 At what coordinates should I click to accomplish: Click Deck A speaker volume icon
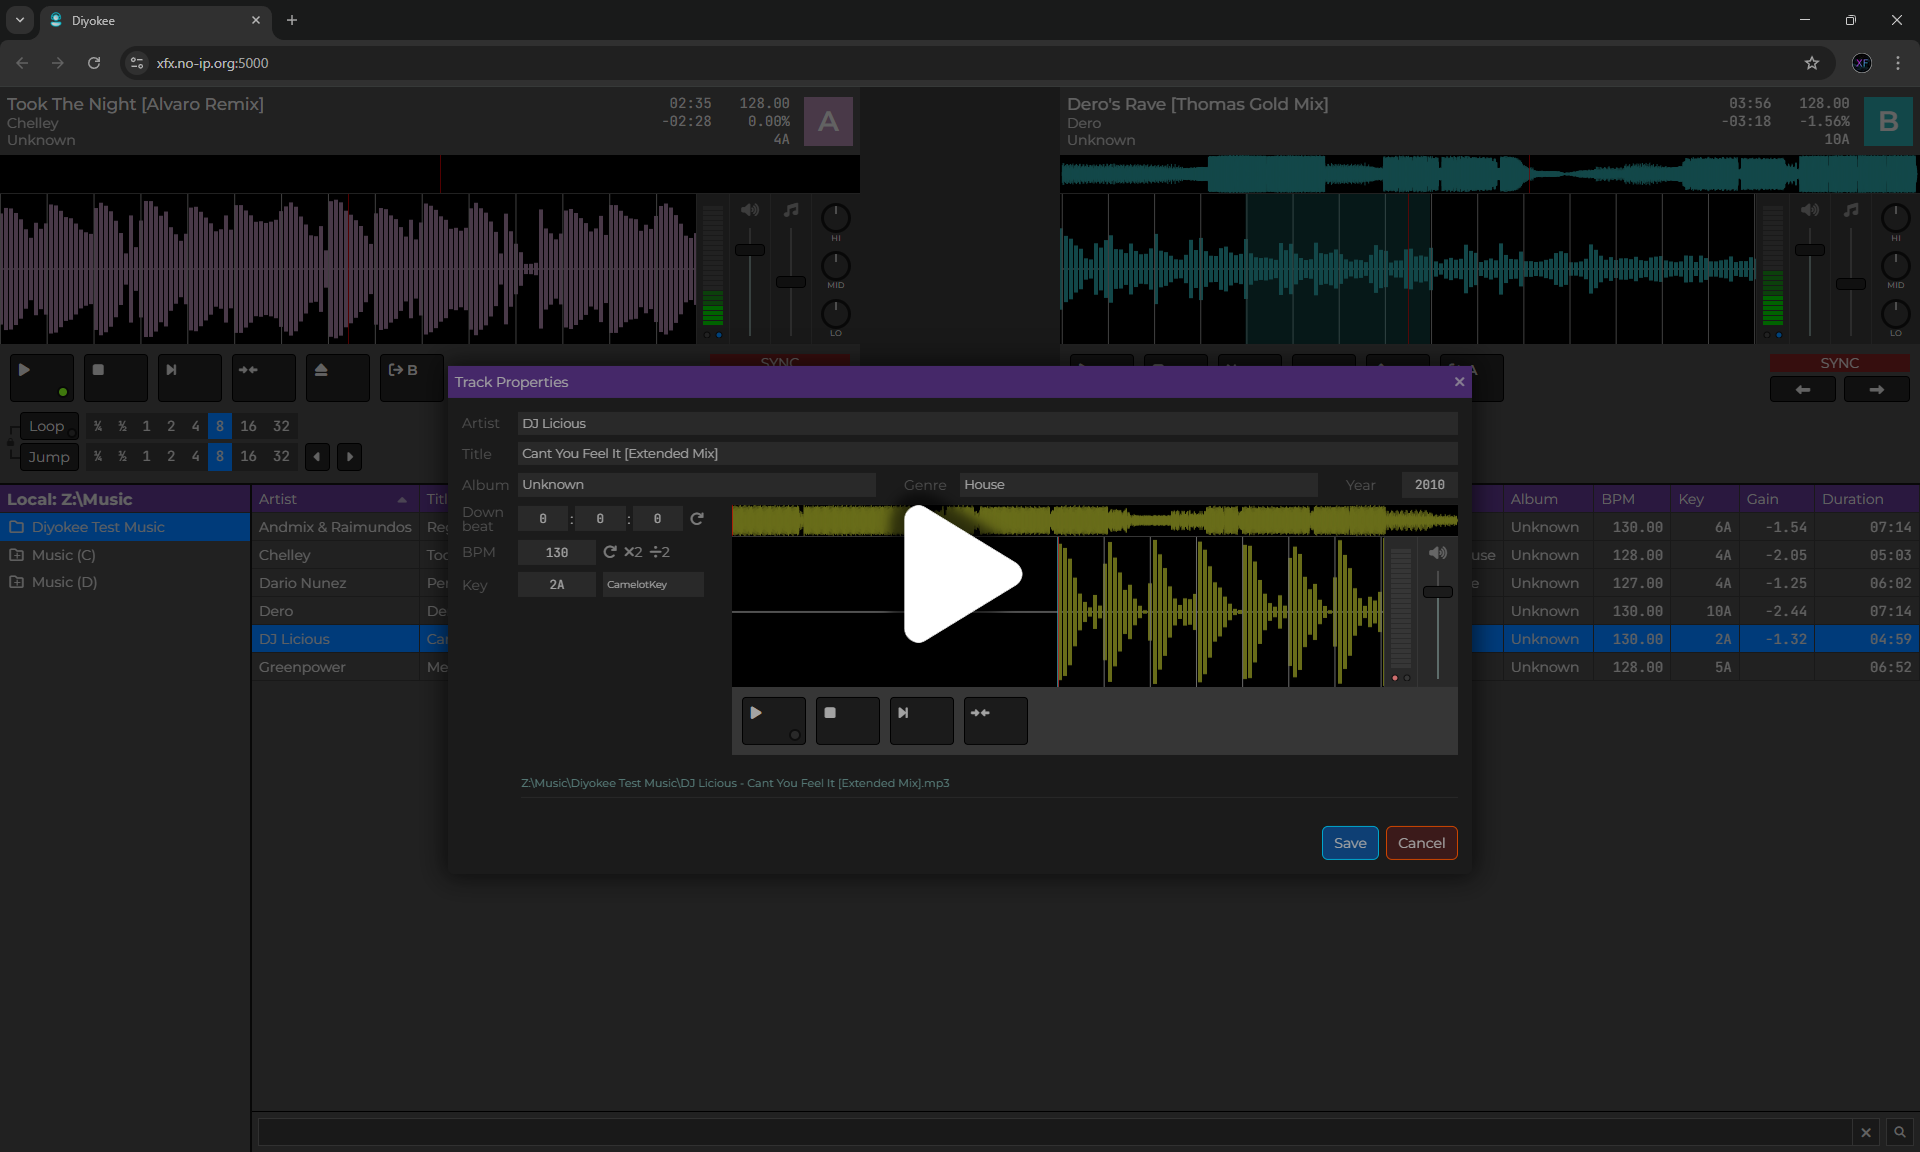750,210
